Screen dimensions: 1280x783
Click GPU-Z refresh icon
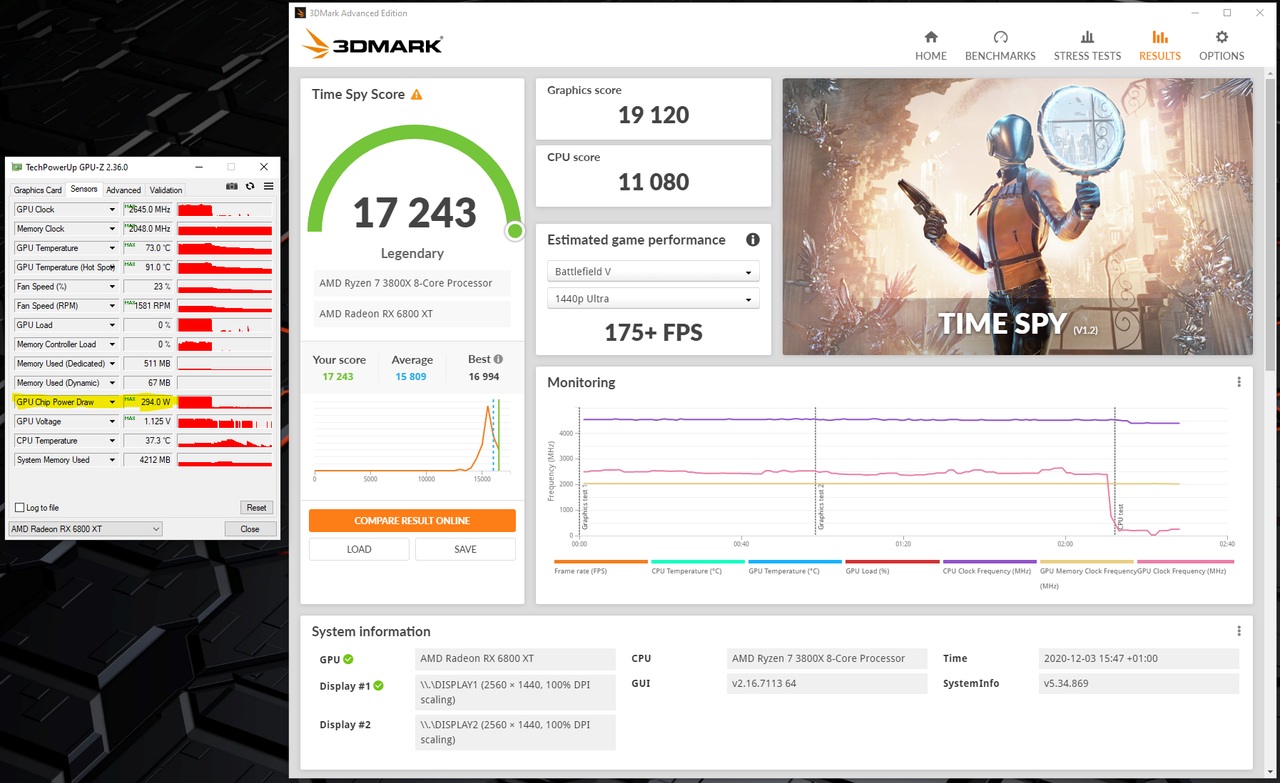point(250,186)
